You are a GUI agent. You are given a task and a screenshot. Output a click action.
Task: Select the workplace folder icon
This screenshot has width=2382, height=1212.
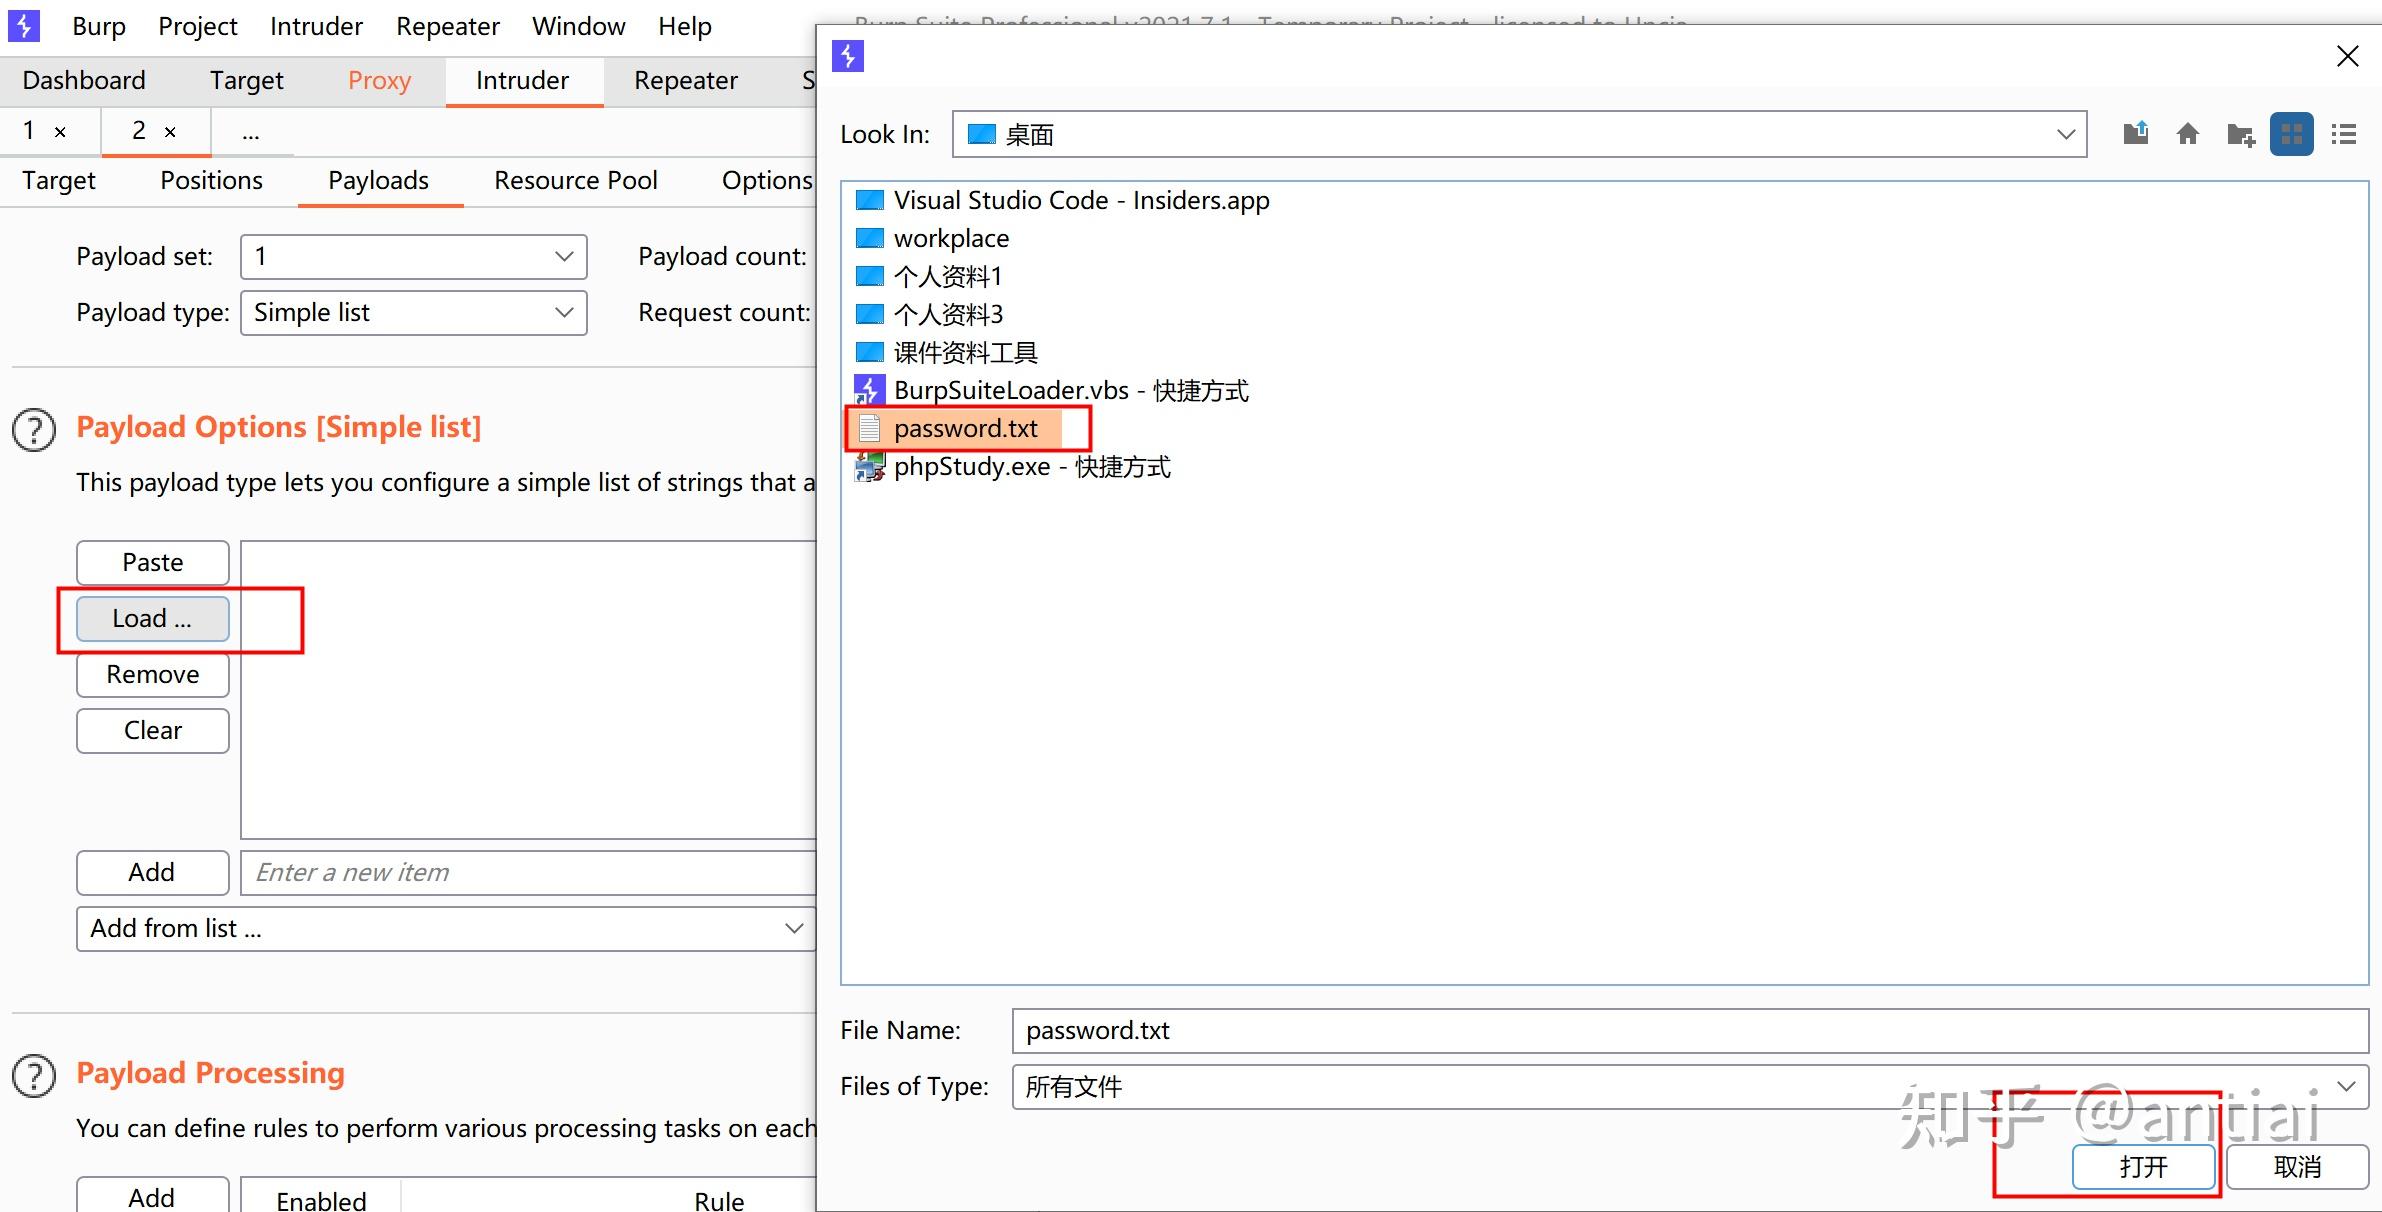(870, 238)
